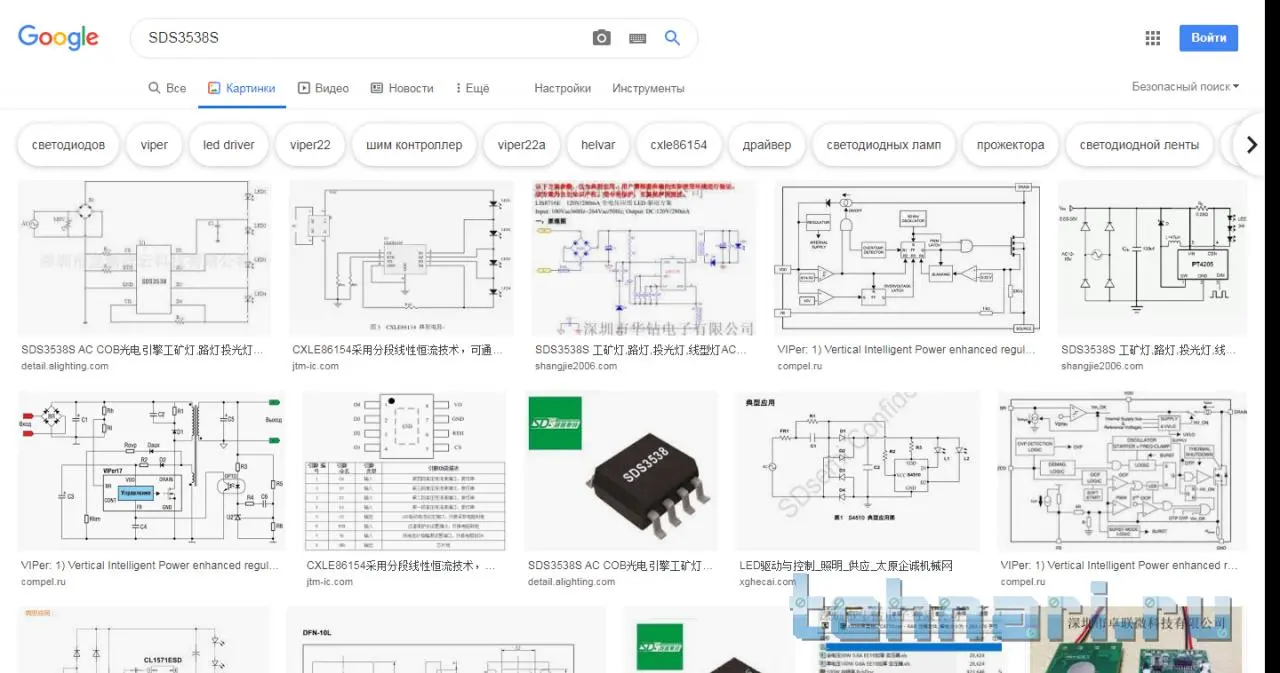Expand Безопасный поиск dropdown
Screen dimensions: 1280x673
pos(1185,87)
